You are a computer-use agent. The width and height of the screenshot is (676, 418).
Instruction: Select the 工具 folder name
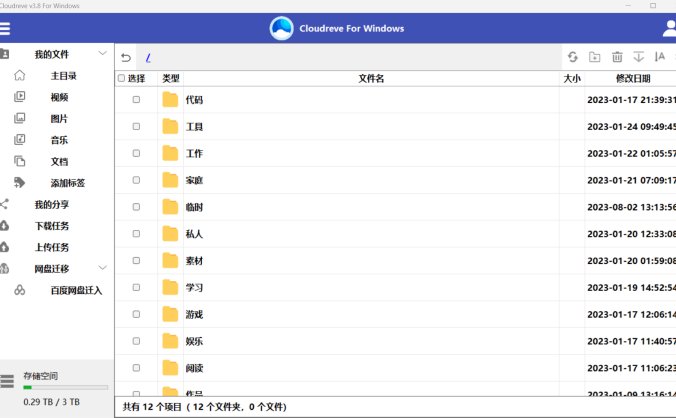[194, 127]
